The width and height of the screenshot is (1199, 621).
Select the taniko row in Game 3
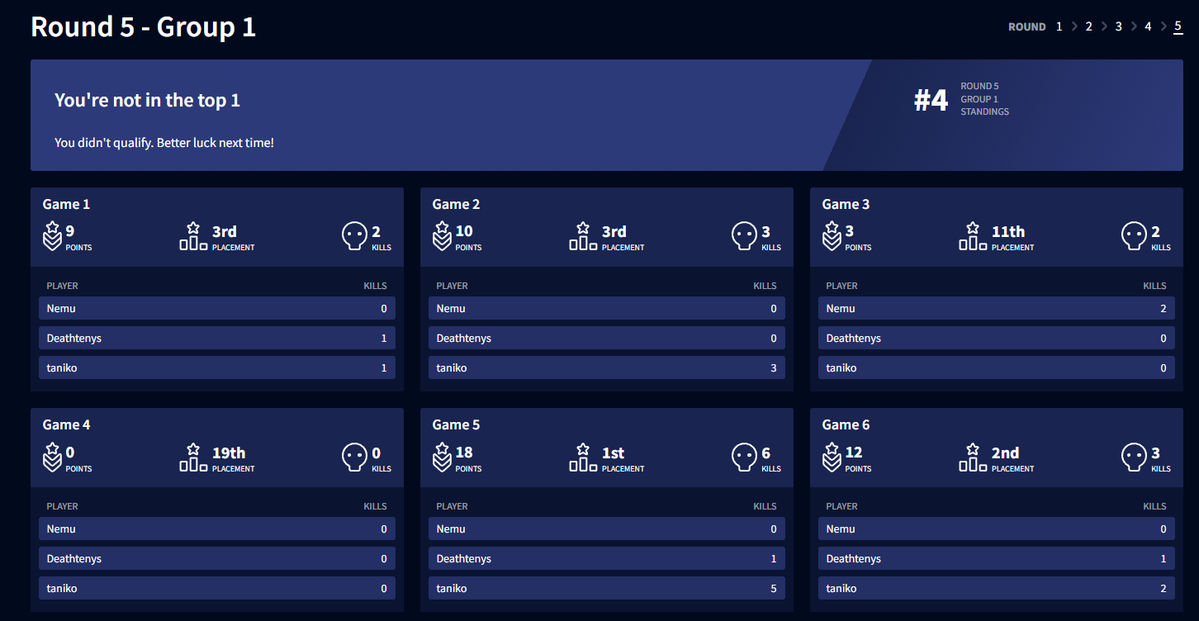tap(996, 368)
